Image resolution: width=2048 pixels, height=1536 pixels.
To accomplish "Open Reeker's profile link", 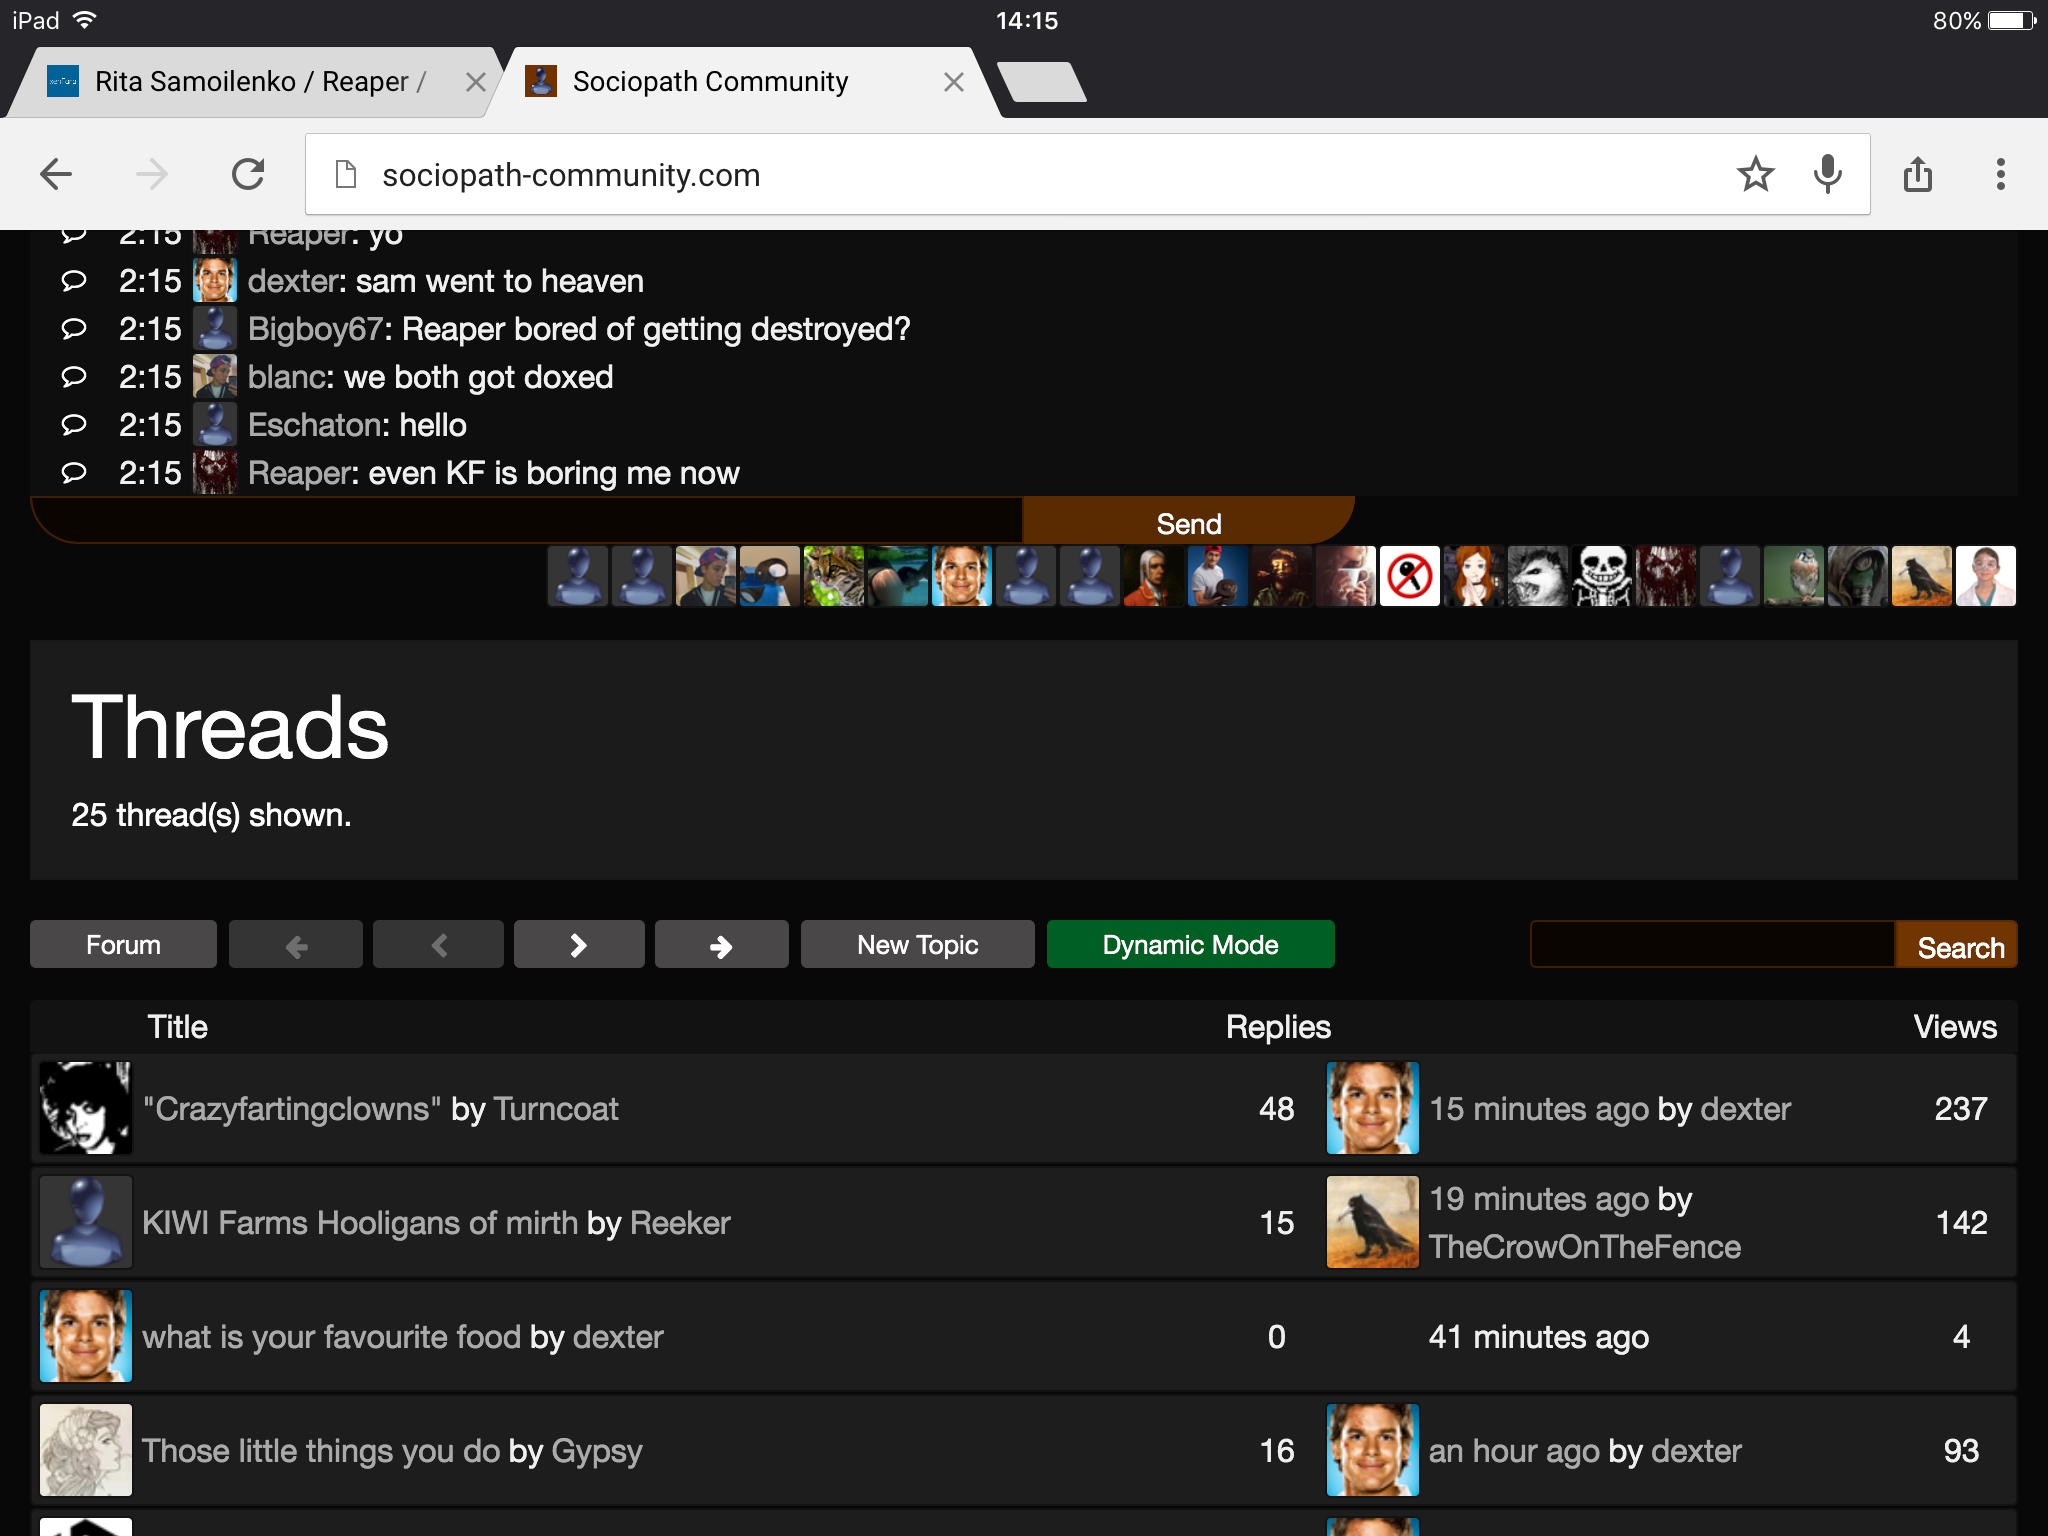I will tap(680, 1223).
